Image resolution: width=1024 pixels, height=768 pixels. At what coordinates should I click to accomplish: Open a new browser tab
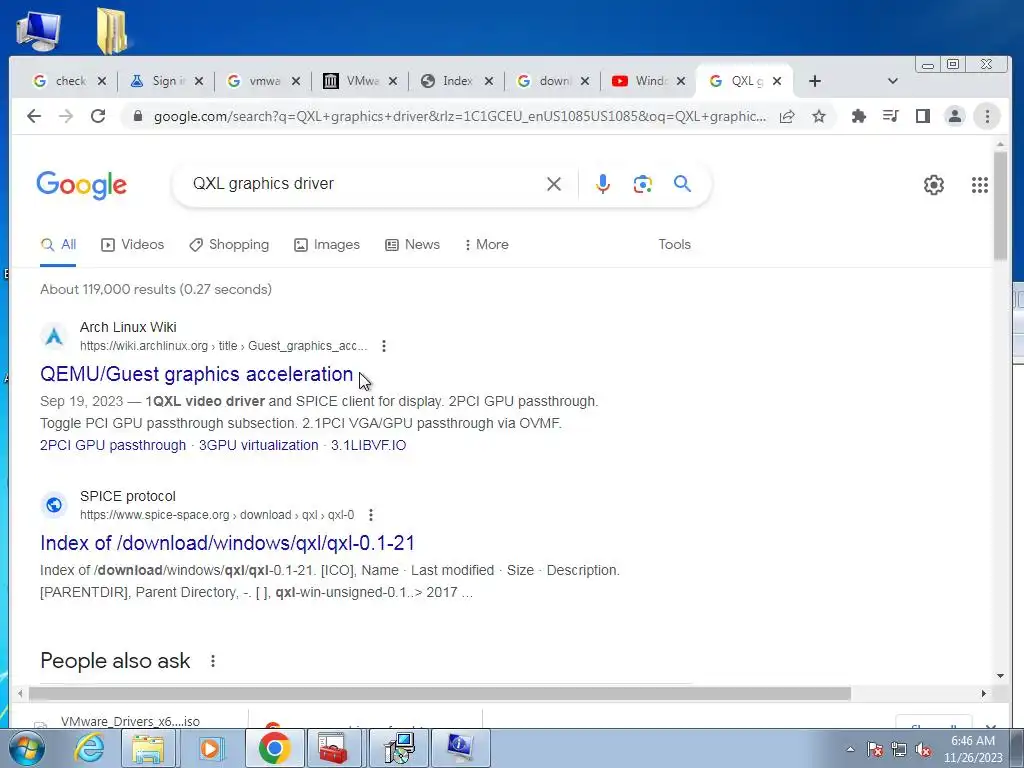[814, 81]
